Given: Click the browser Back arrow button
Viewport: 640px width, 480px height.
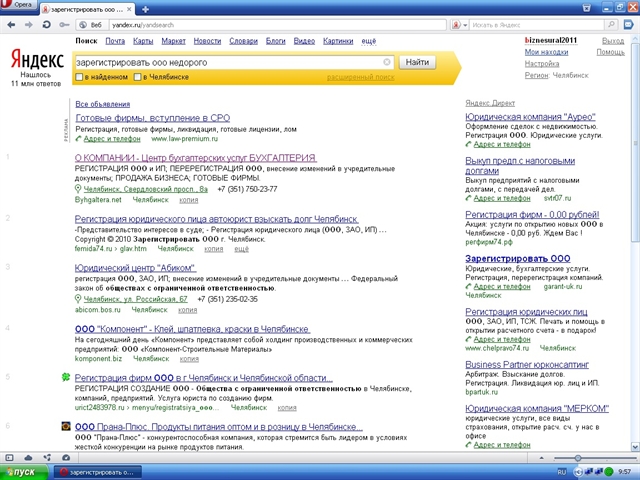Looking at the screenshot, I should [x=9, y=23].
